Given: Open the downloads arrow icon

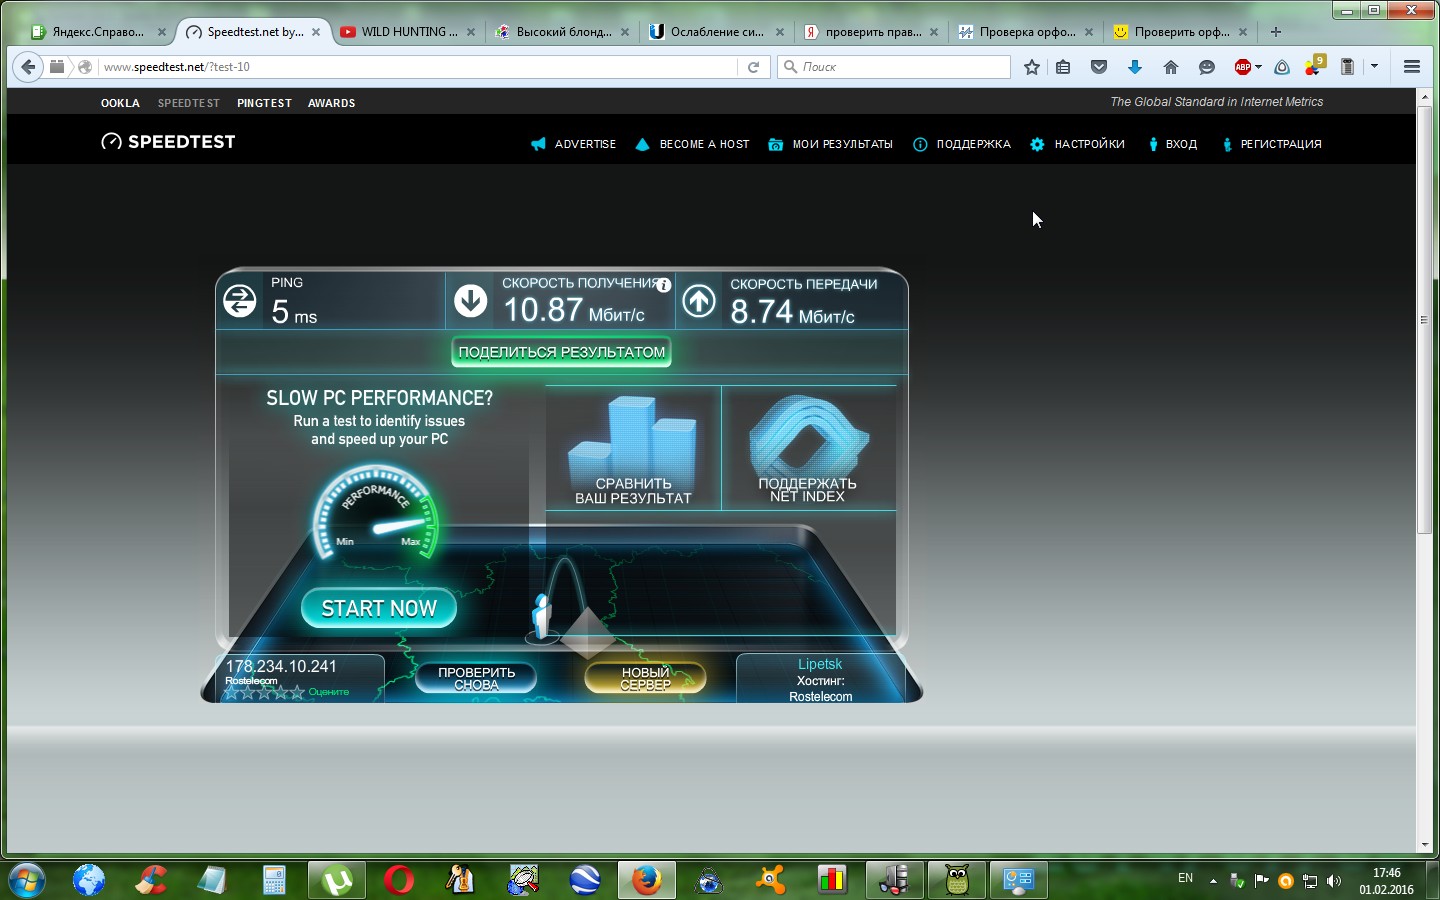Looking at the screenshot, I should 1135,67.
